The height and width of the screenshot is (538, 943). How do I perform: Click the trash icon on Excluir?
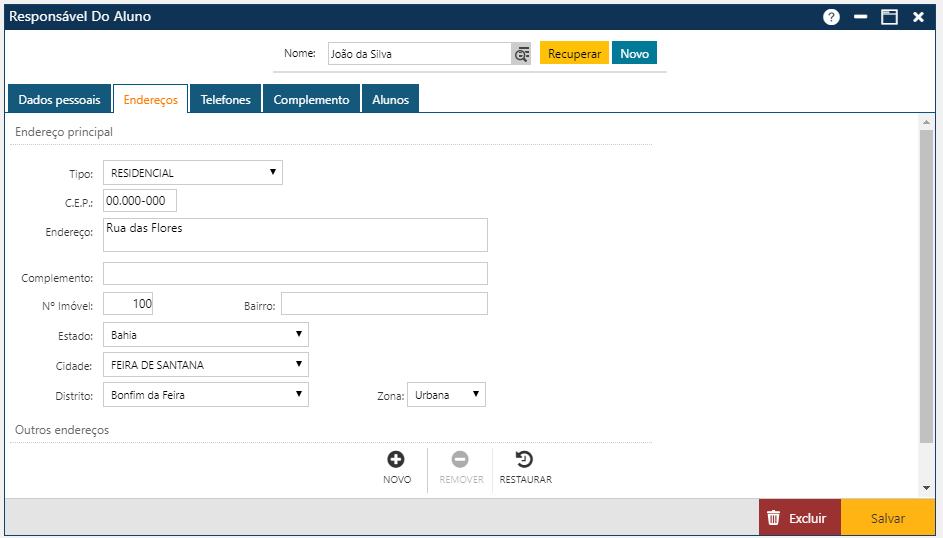tap(773, 518)
